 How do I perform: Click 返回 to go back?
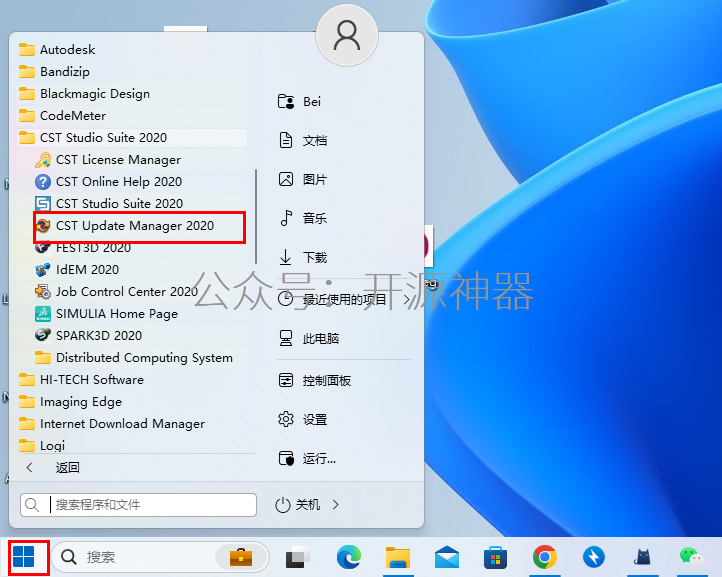point(67,467)
